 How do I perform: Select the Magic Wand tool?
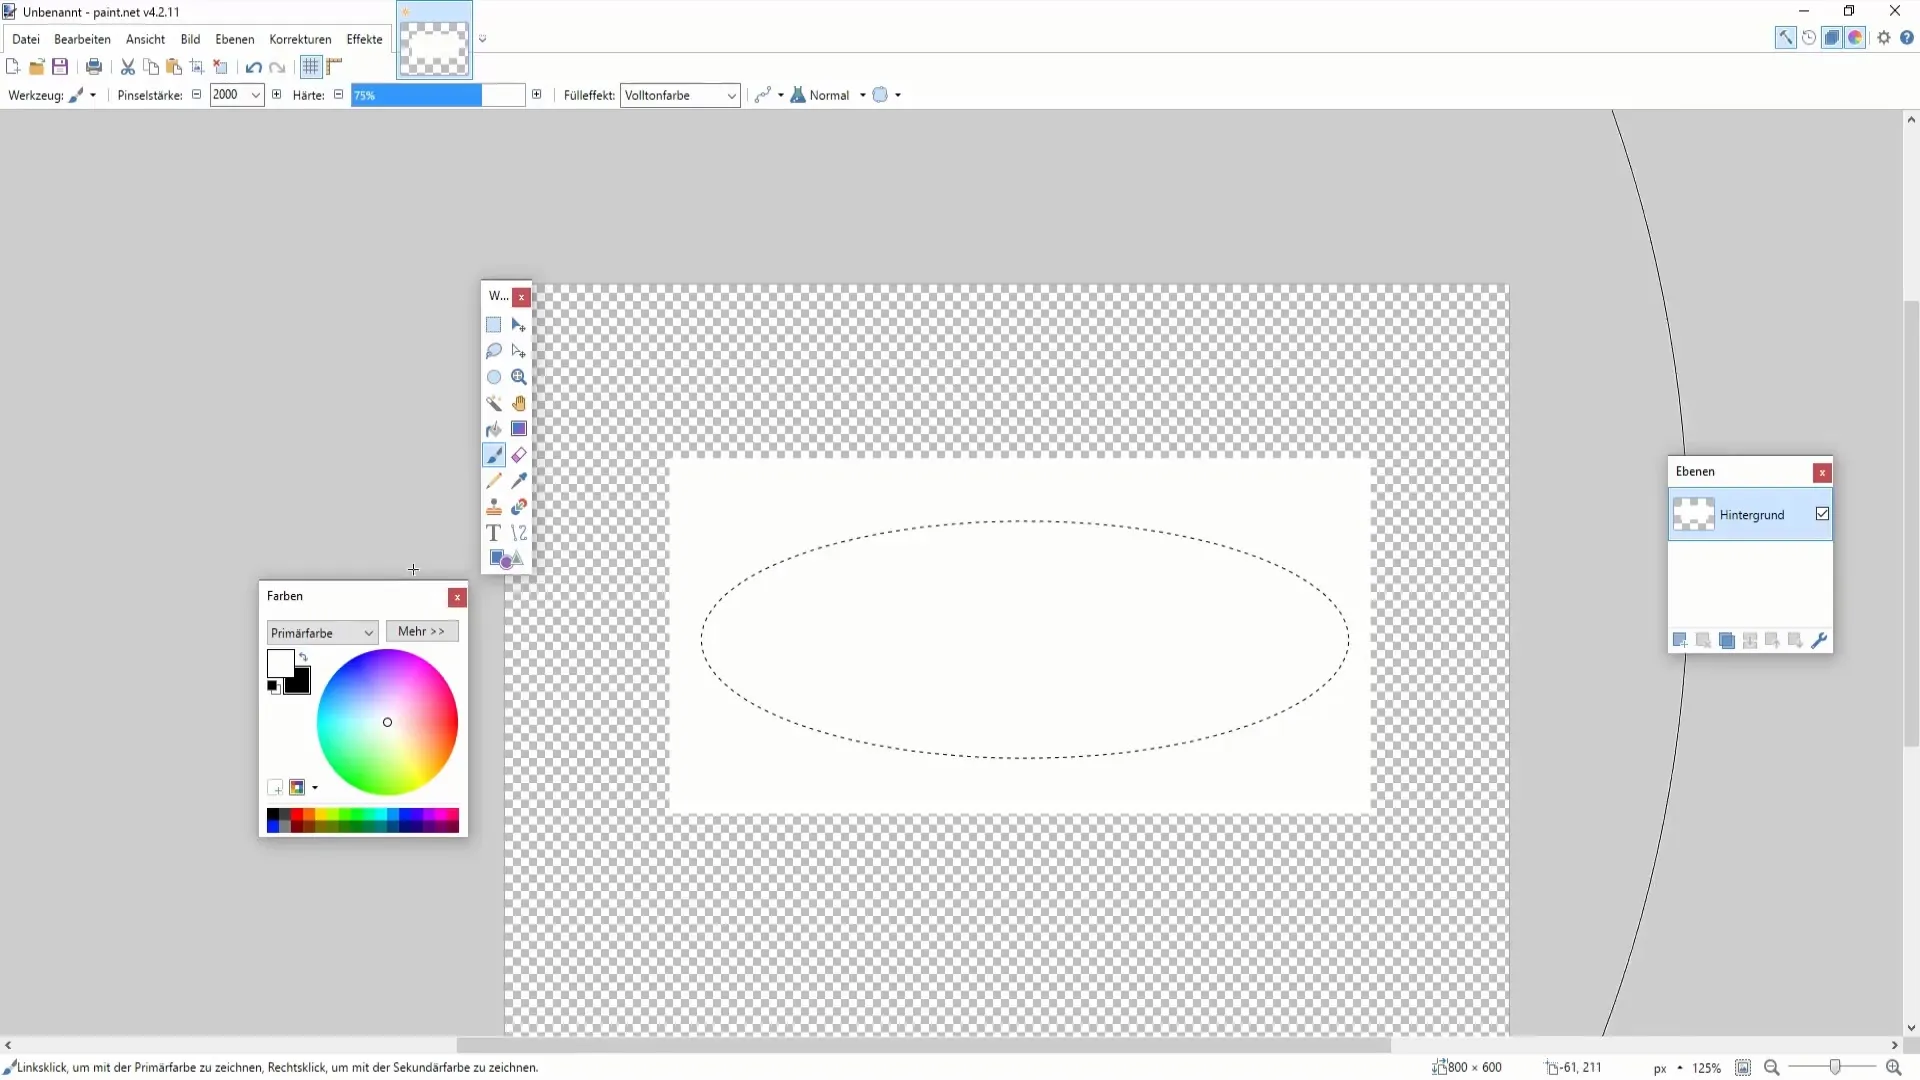494,403
